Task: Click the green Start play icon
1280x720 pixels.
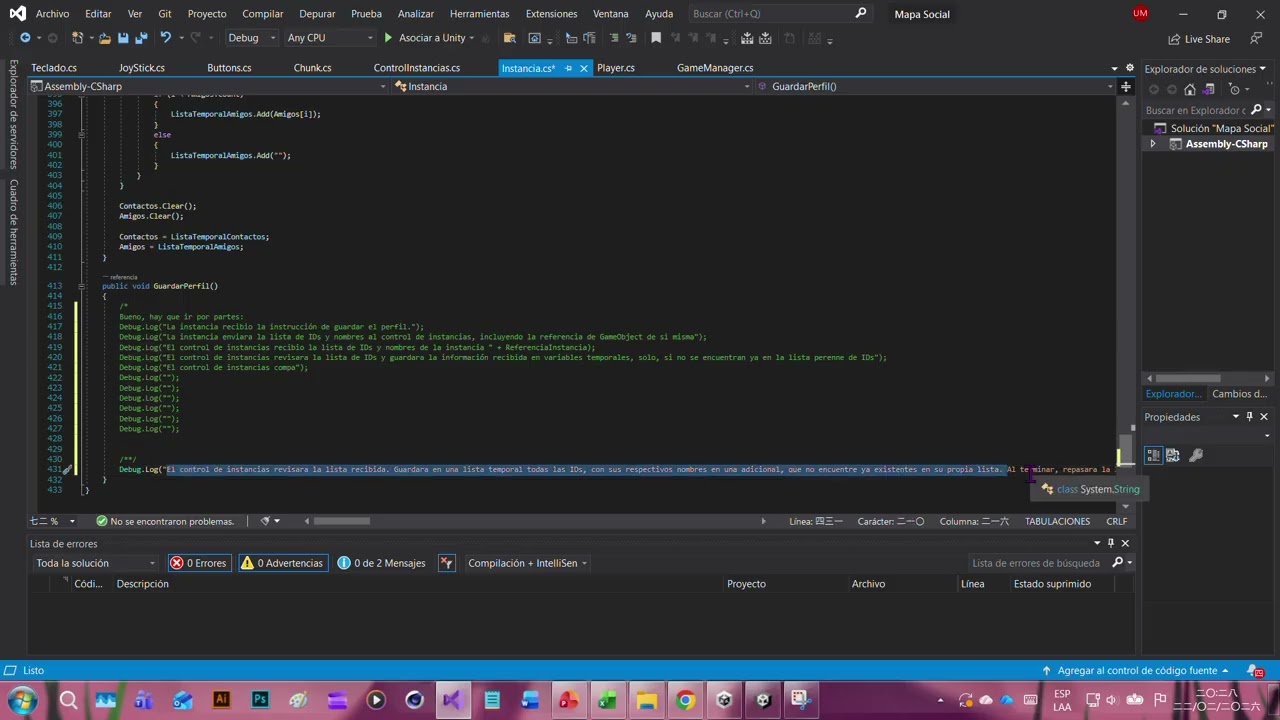Action: 388,38
